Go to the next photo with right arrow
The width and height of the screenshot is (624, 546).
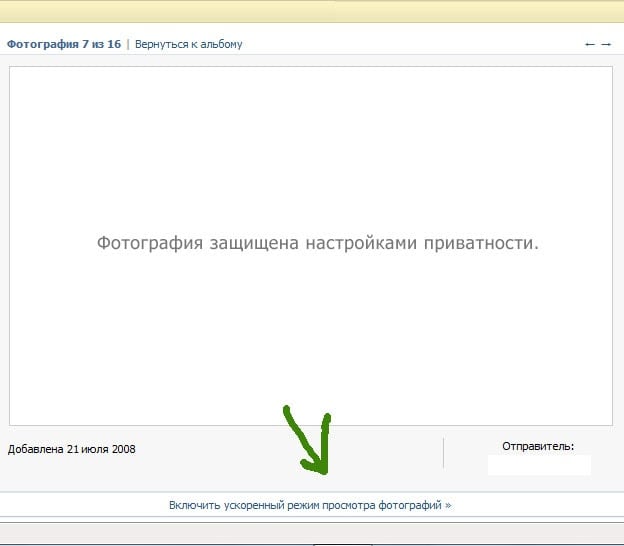click(606, 44)
